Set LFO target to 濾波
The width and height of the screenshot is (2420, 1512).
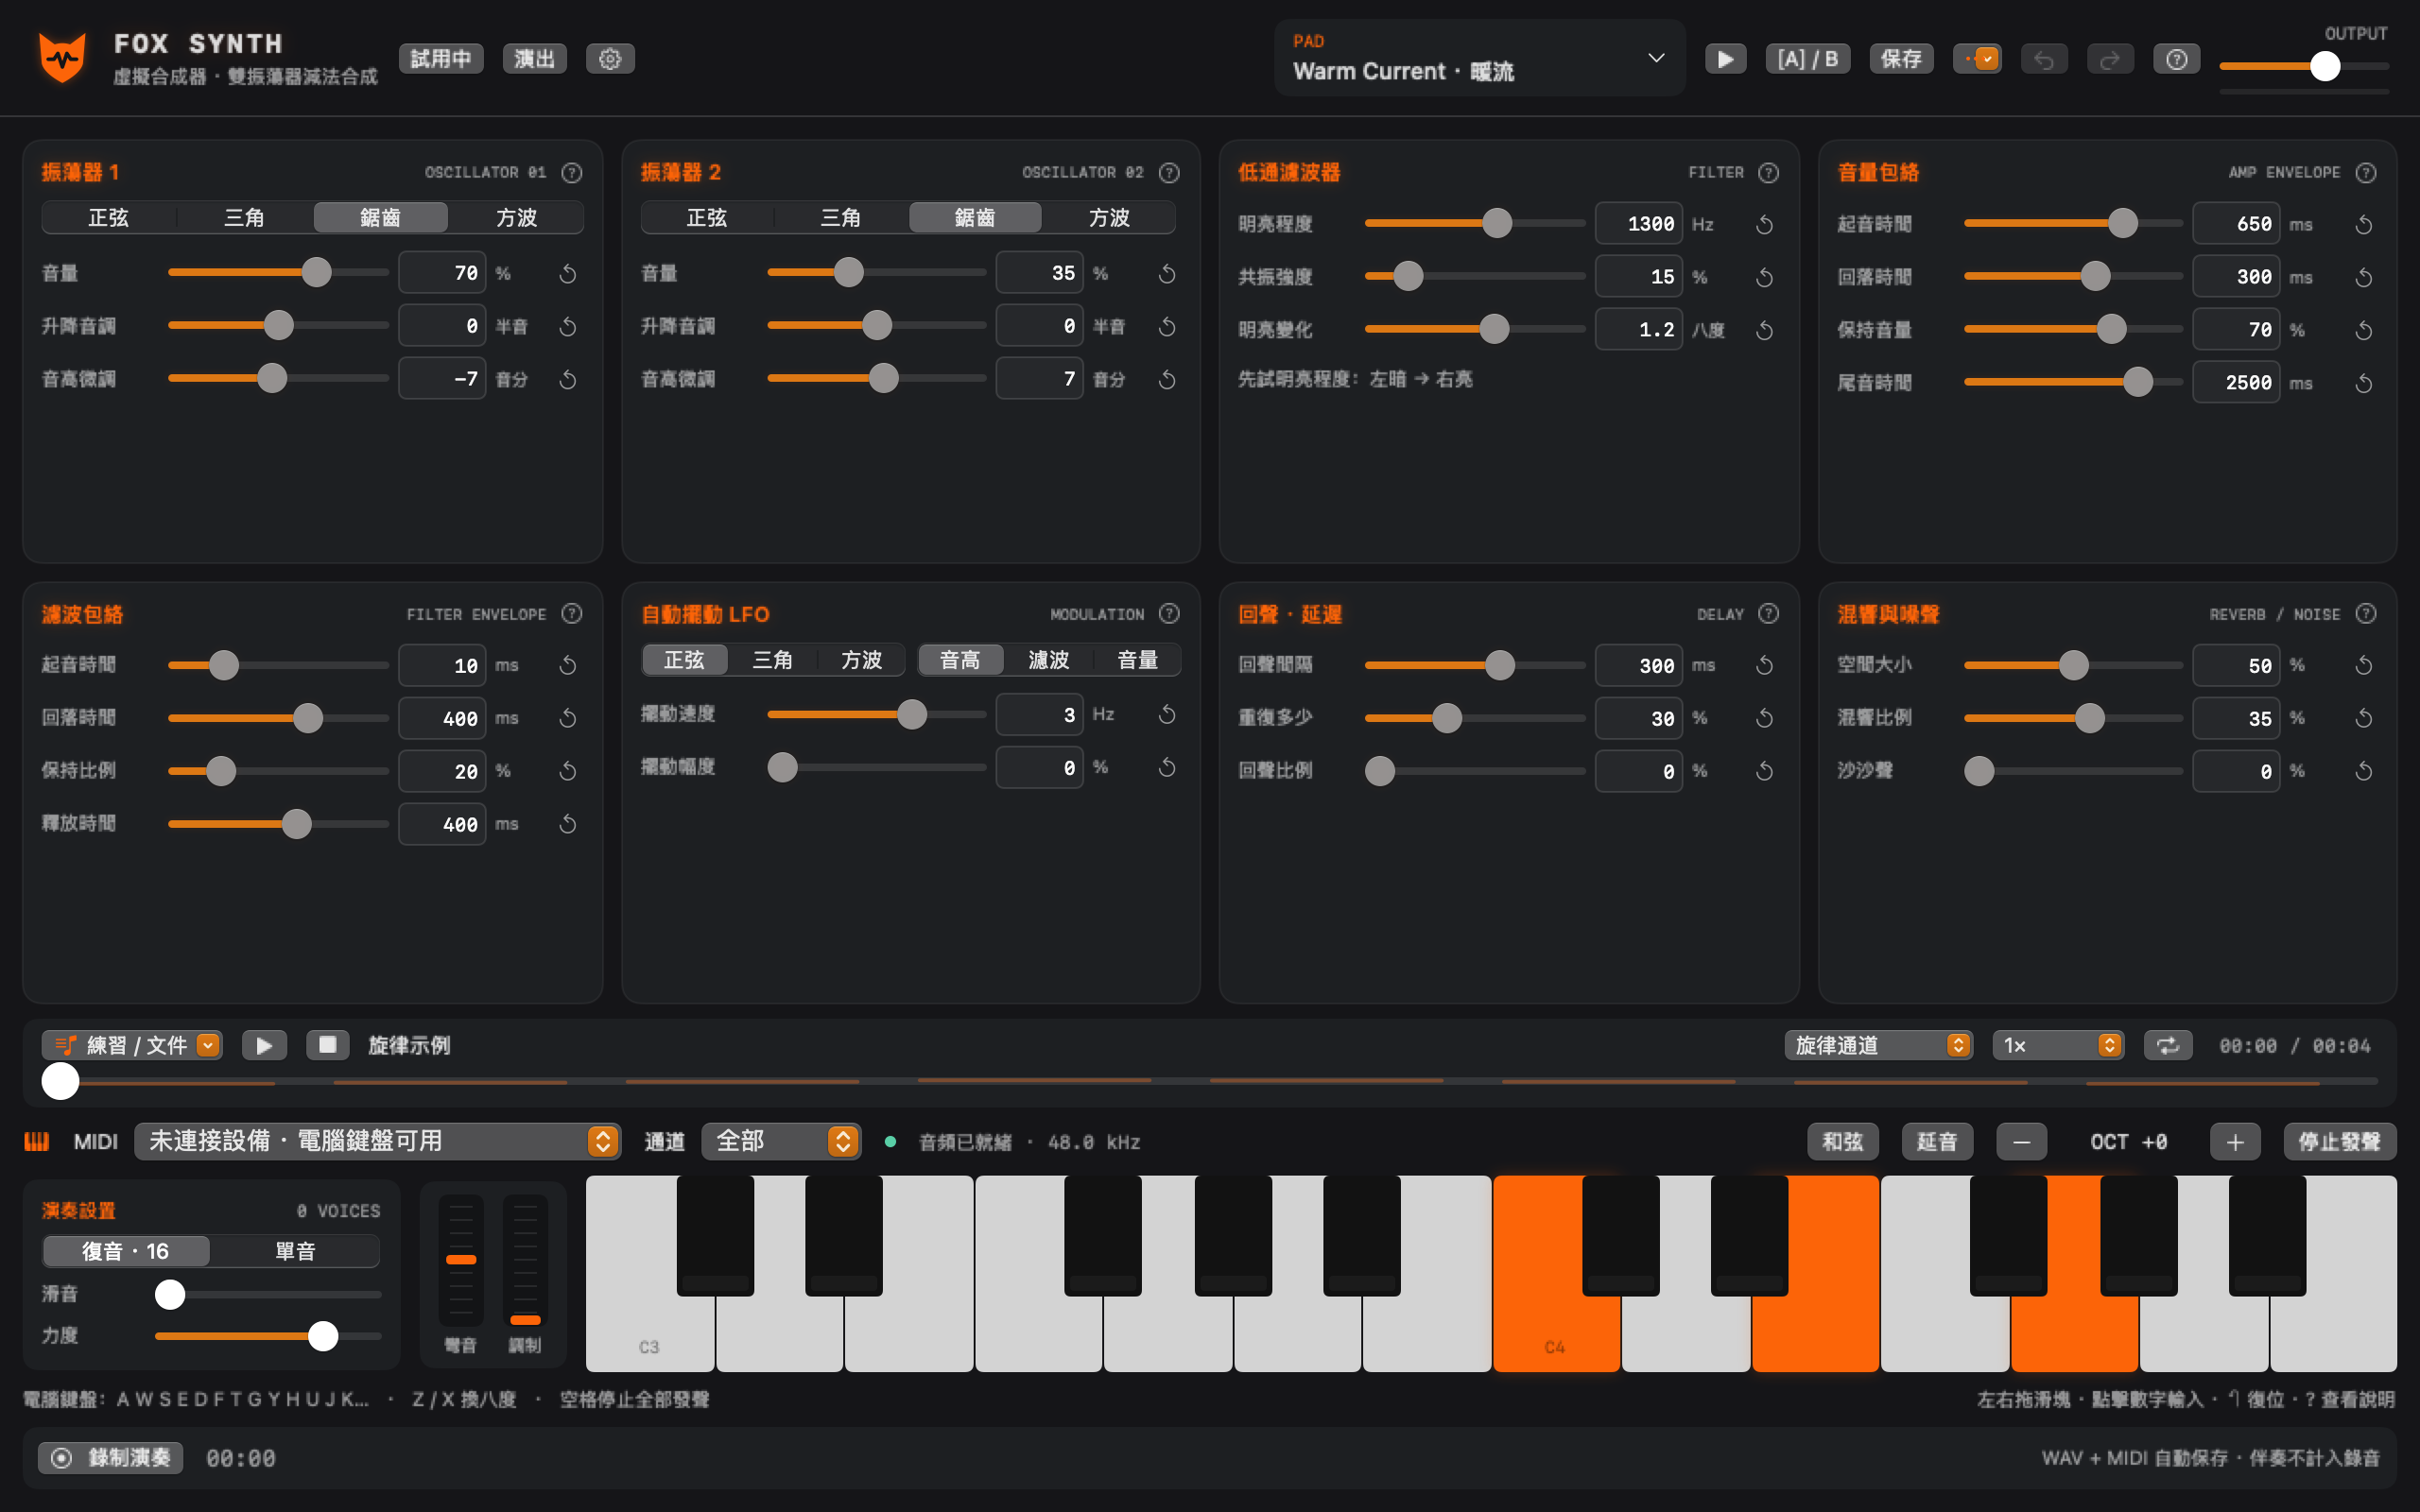tap(1048, 660)
